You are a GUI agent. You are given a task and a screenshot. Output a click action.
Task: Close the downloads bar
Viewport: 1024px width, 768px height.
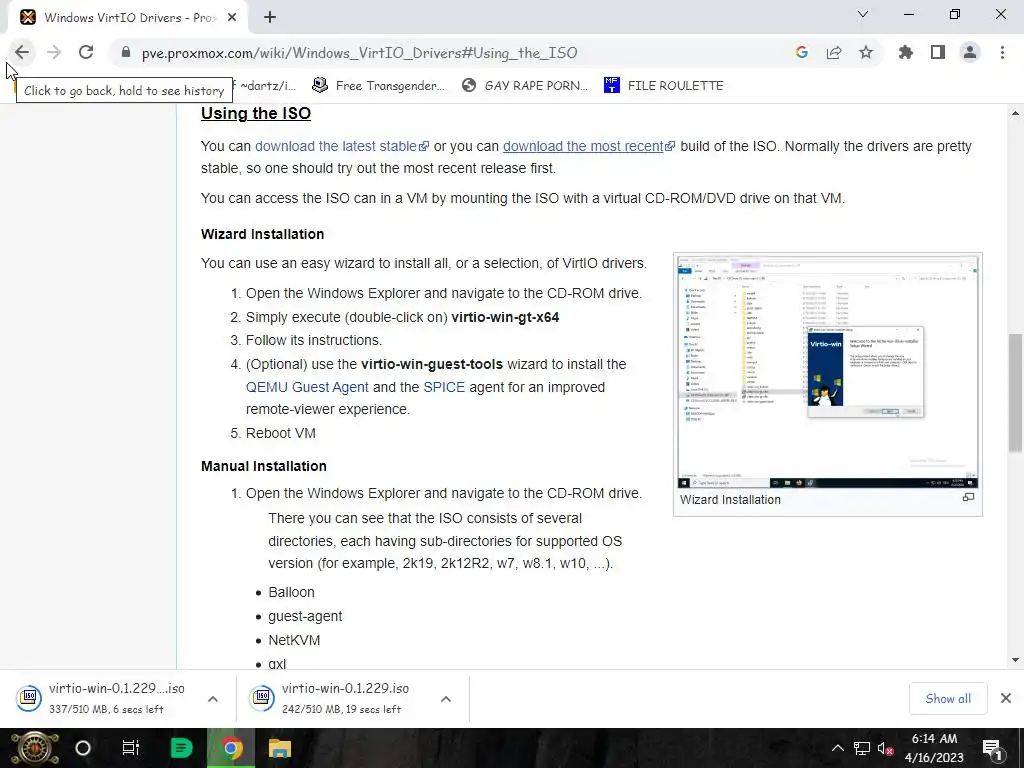coord(1006,698)
